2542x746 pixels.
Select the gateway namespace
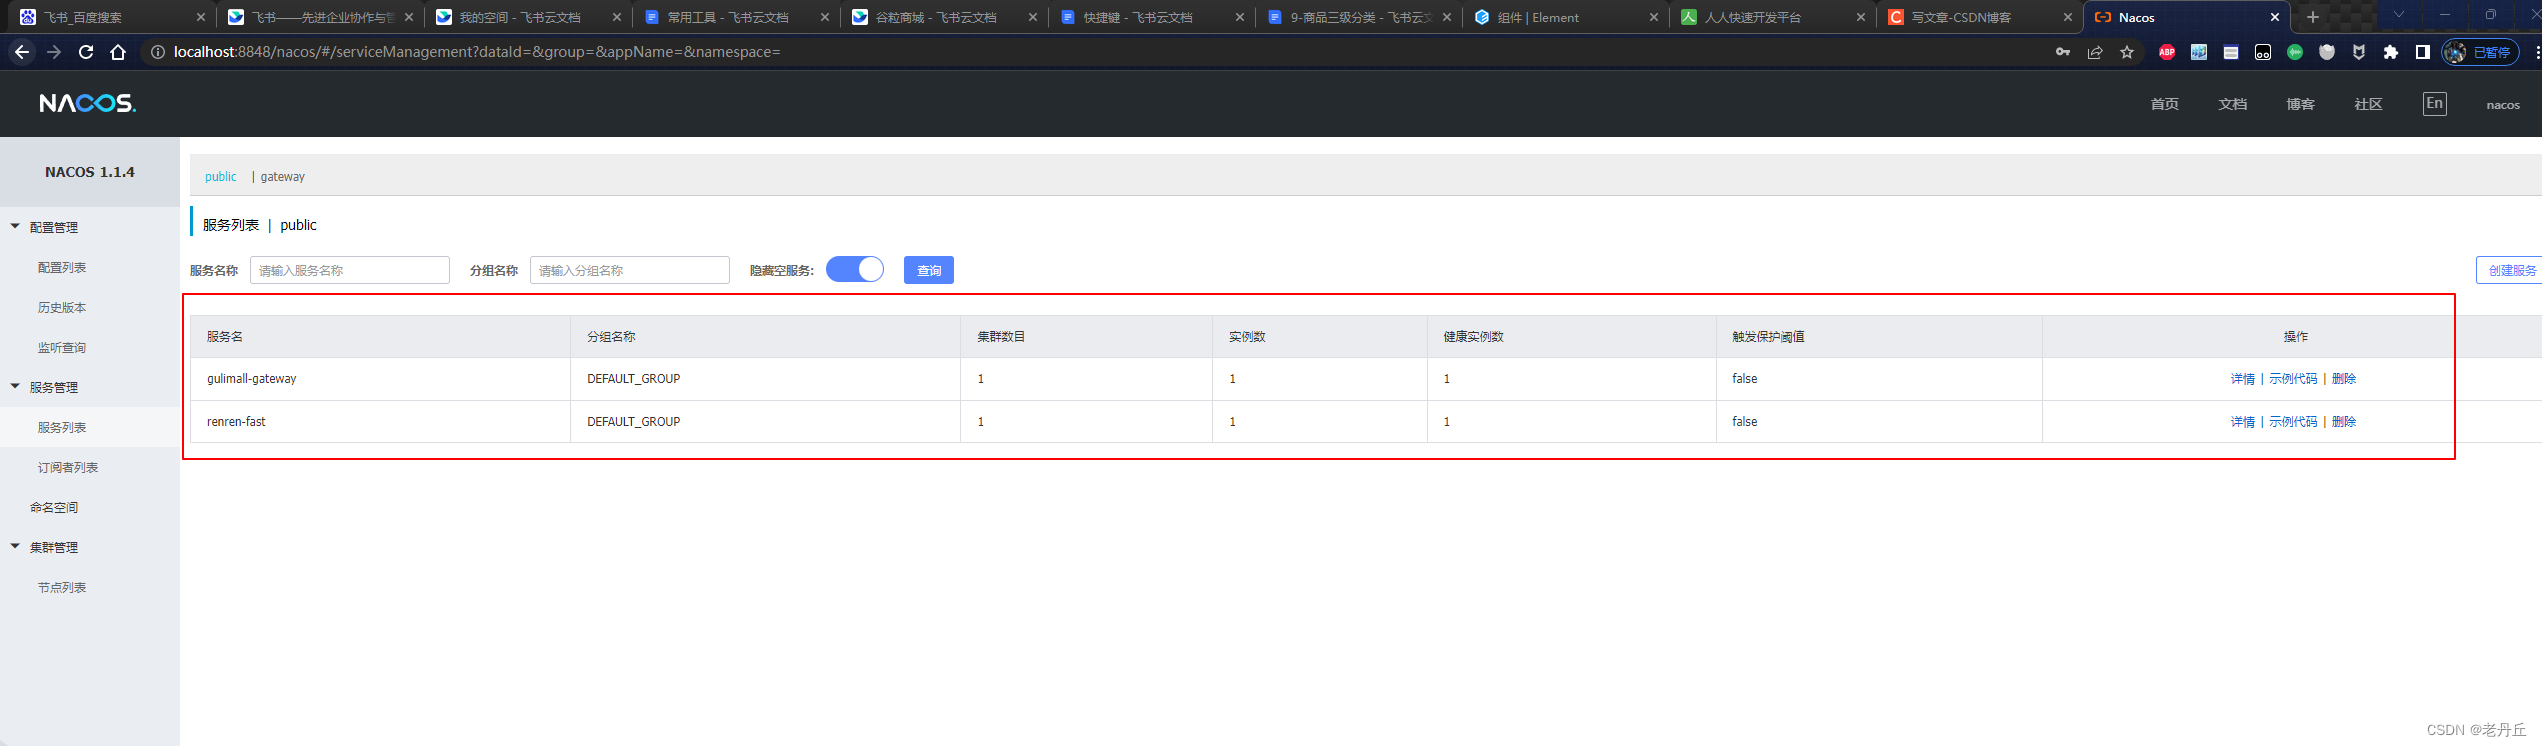[x=283, y=176]
